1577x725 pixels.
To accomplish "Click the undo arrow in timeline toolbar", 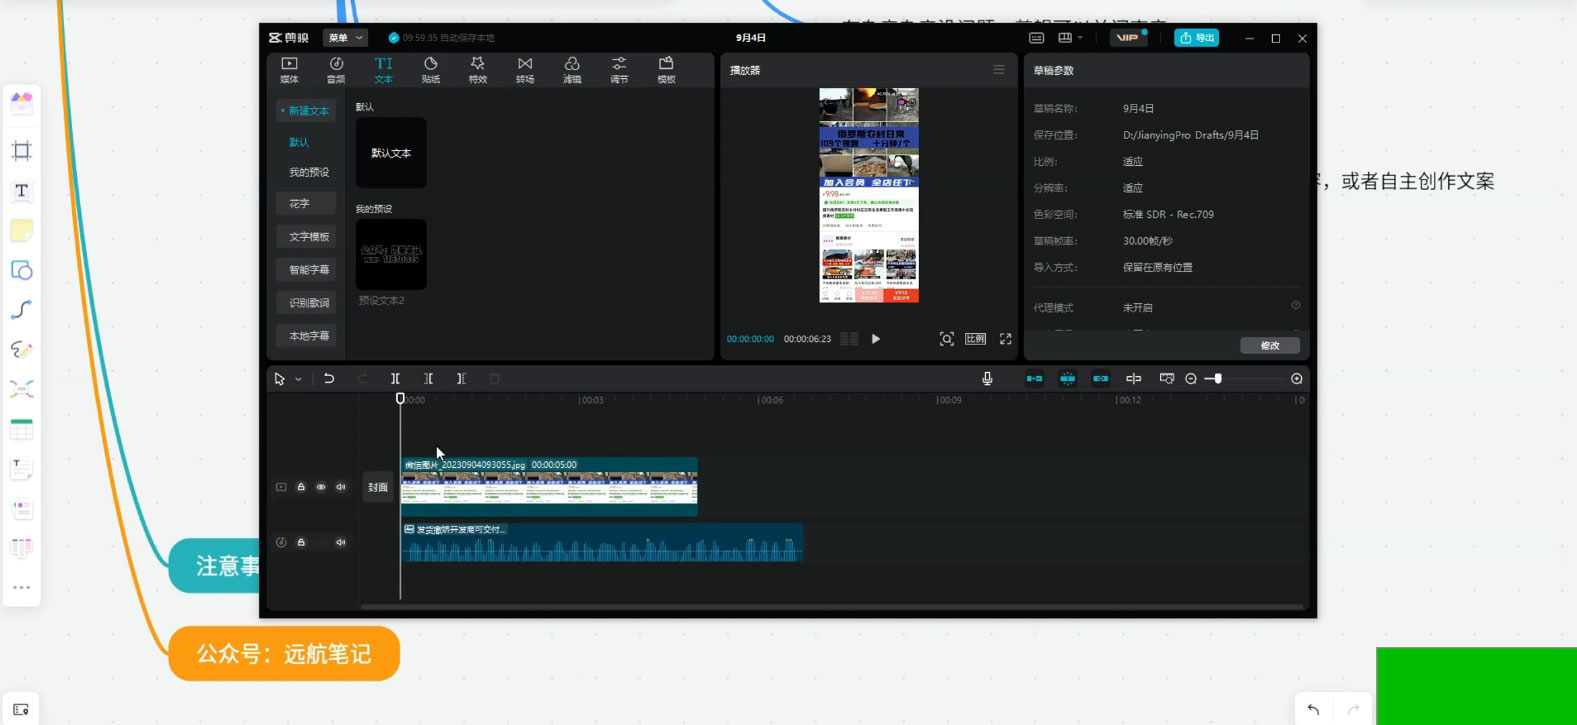I will (x=329, y=379).
